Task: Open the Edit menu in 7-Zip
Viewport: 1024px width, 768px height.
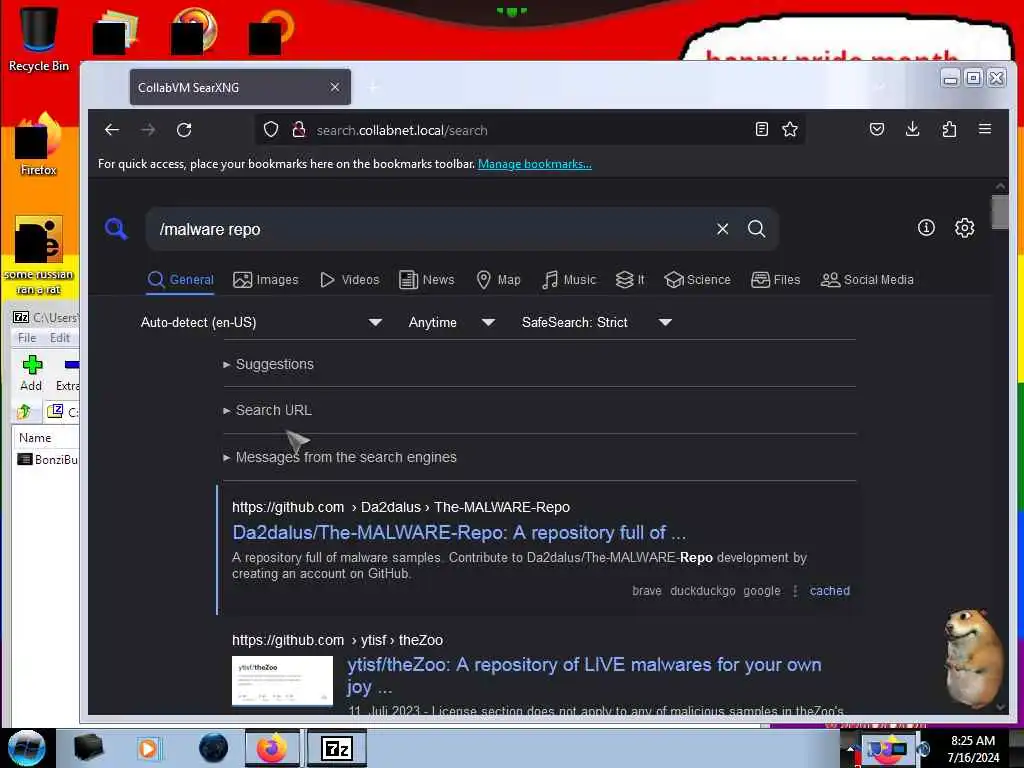Action: point(59,338)
